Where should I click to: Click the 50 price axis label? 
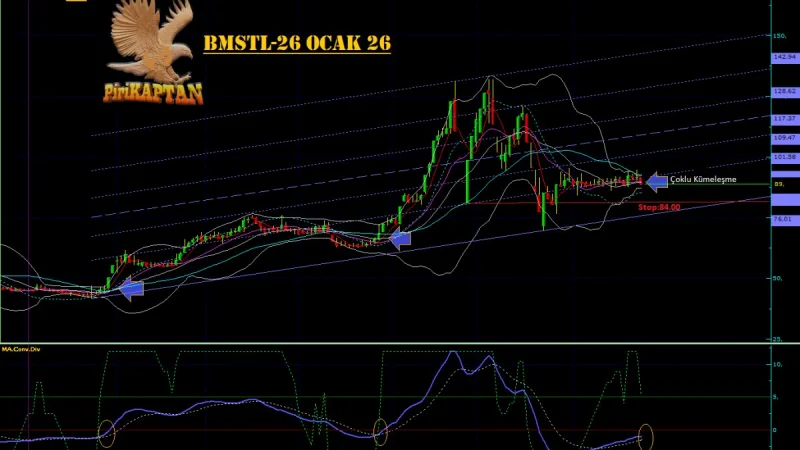778,279
